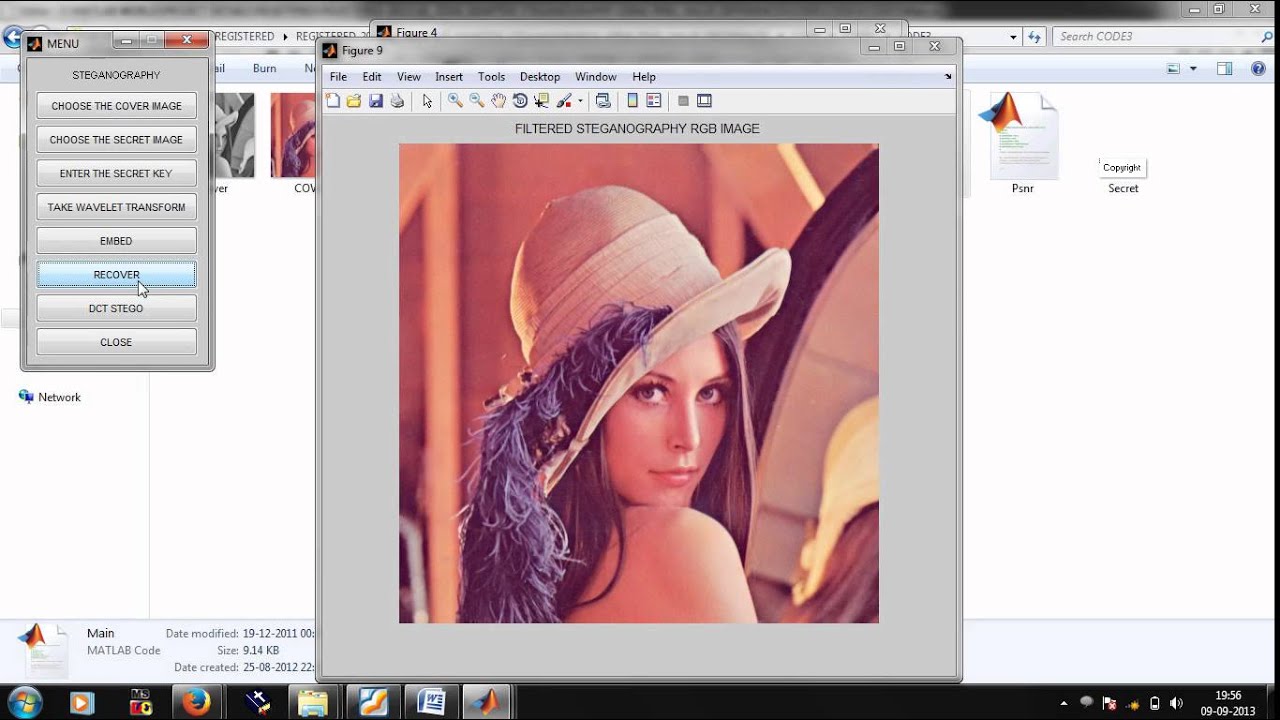
Task: Expand the Brush tool color dropdown arrow
Action: pos(580,101)
